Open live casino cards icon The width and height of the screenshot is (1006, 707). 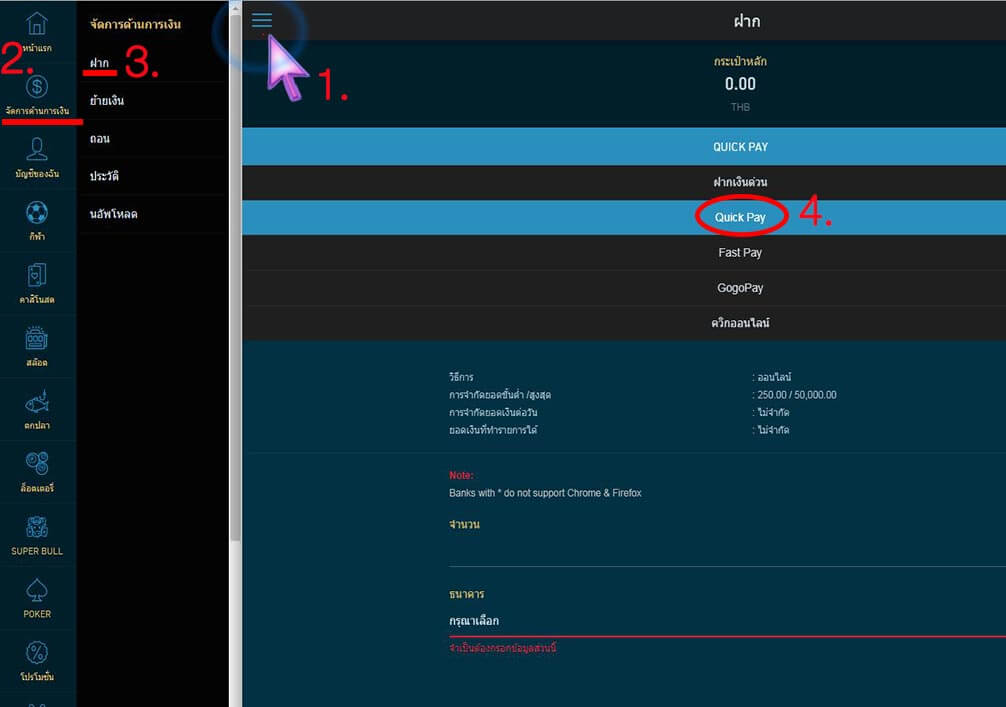pos(37,275)
